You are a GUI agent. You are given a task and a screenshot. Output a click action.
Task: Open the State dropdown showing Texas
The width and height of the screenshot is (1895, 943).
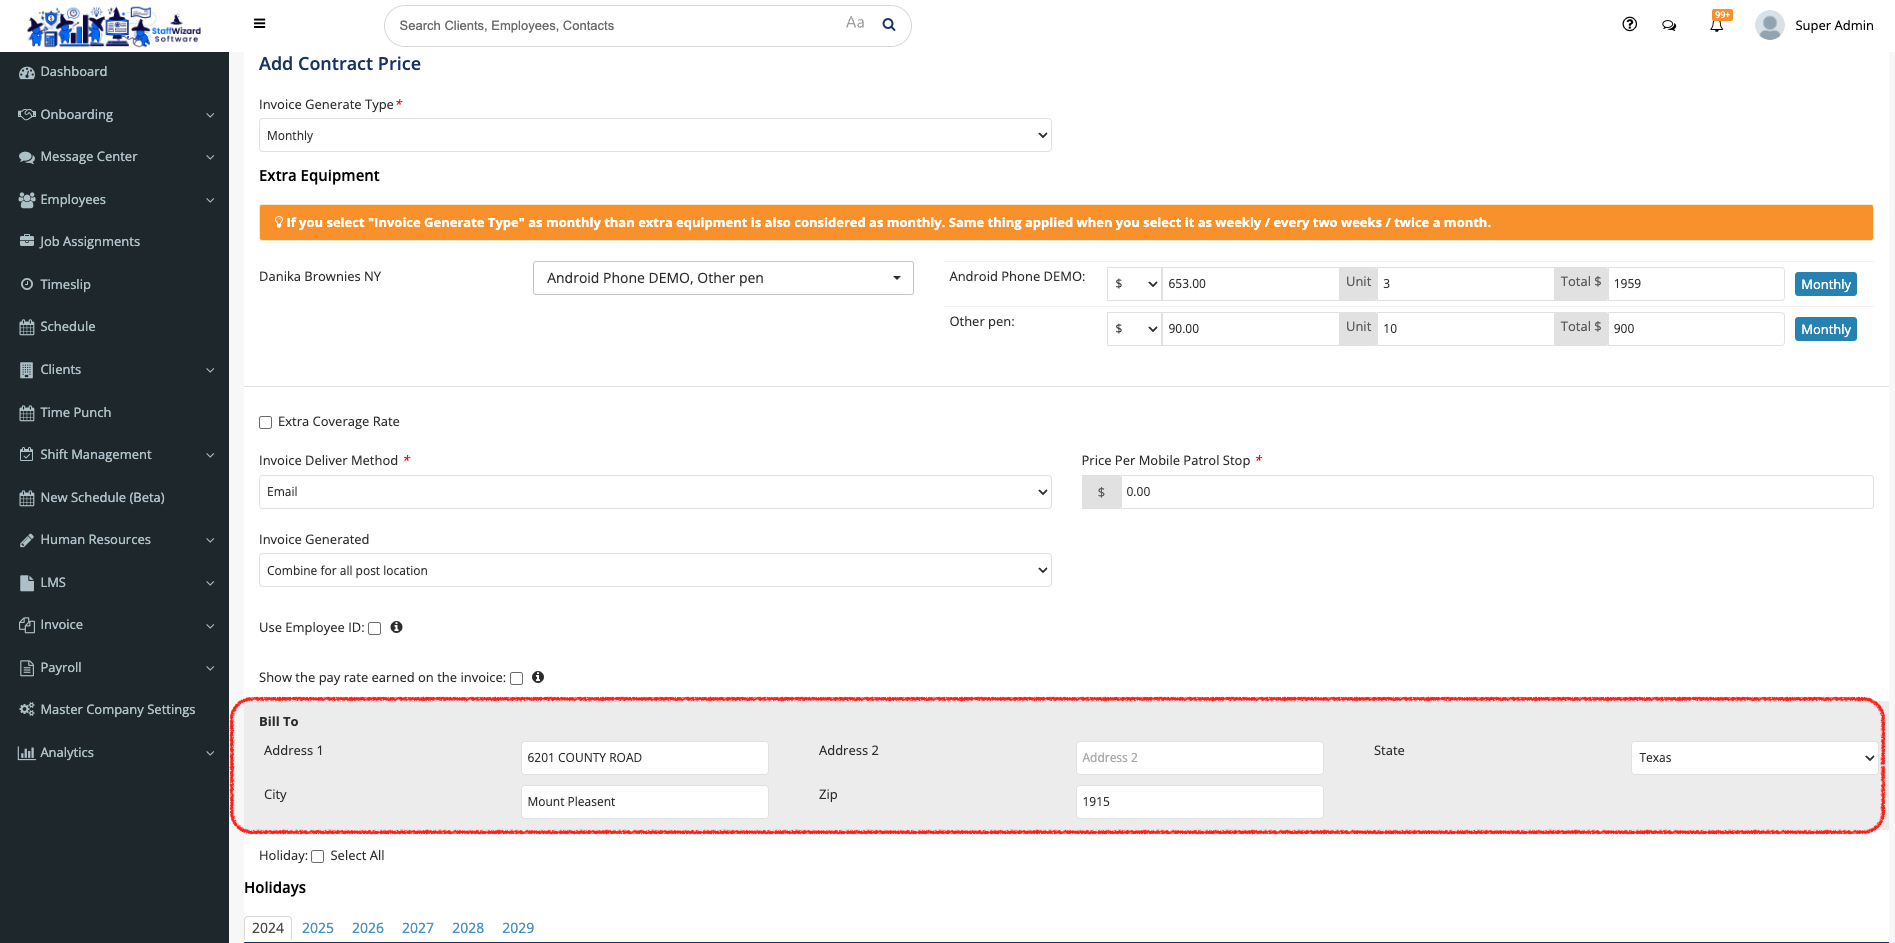[x=1753, y=757]
